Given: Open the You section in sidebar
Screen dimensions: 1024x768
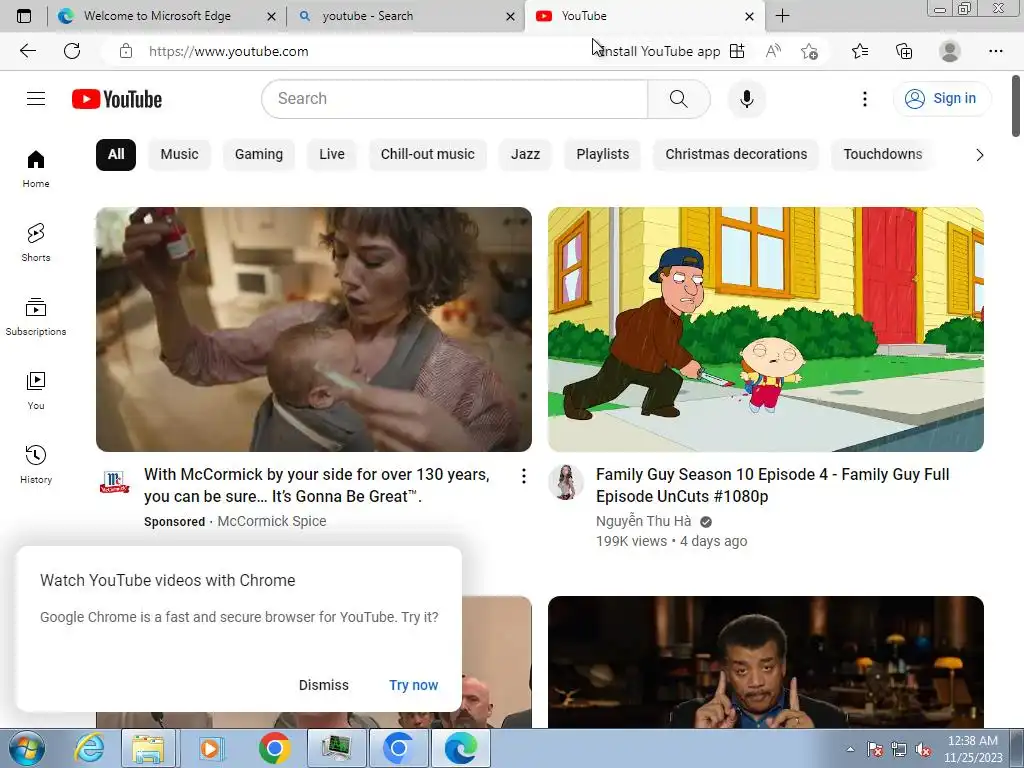Looking at the screenshot, I should click(36, 391).
